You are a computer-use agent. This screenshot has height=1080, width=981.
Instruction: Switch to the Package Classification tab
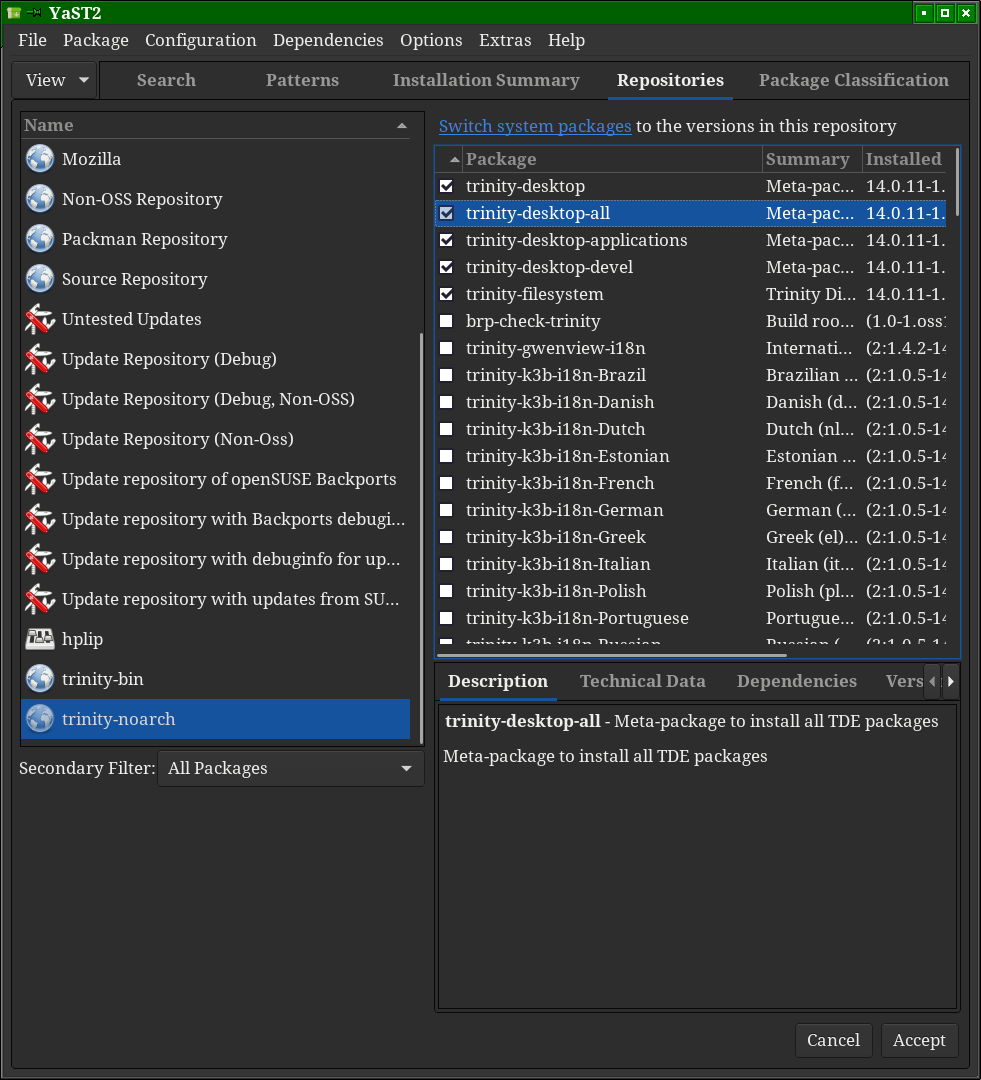point(854,80)
